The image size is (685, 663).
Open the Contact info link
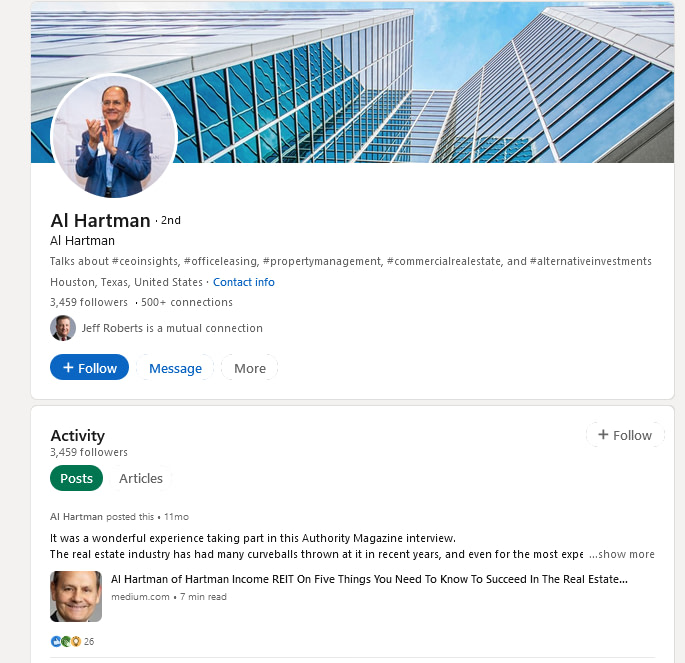(244, 282)
